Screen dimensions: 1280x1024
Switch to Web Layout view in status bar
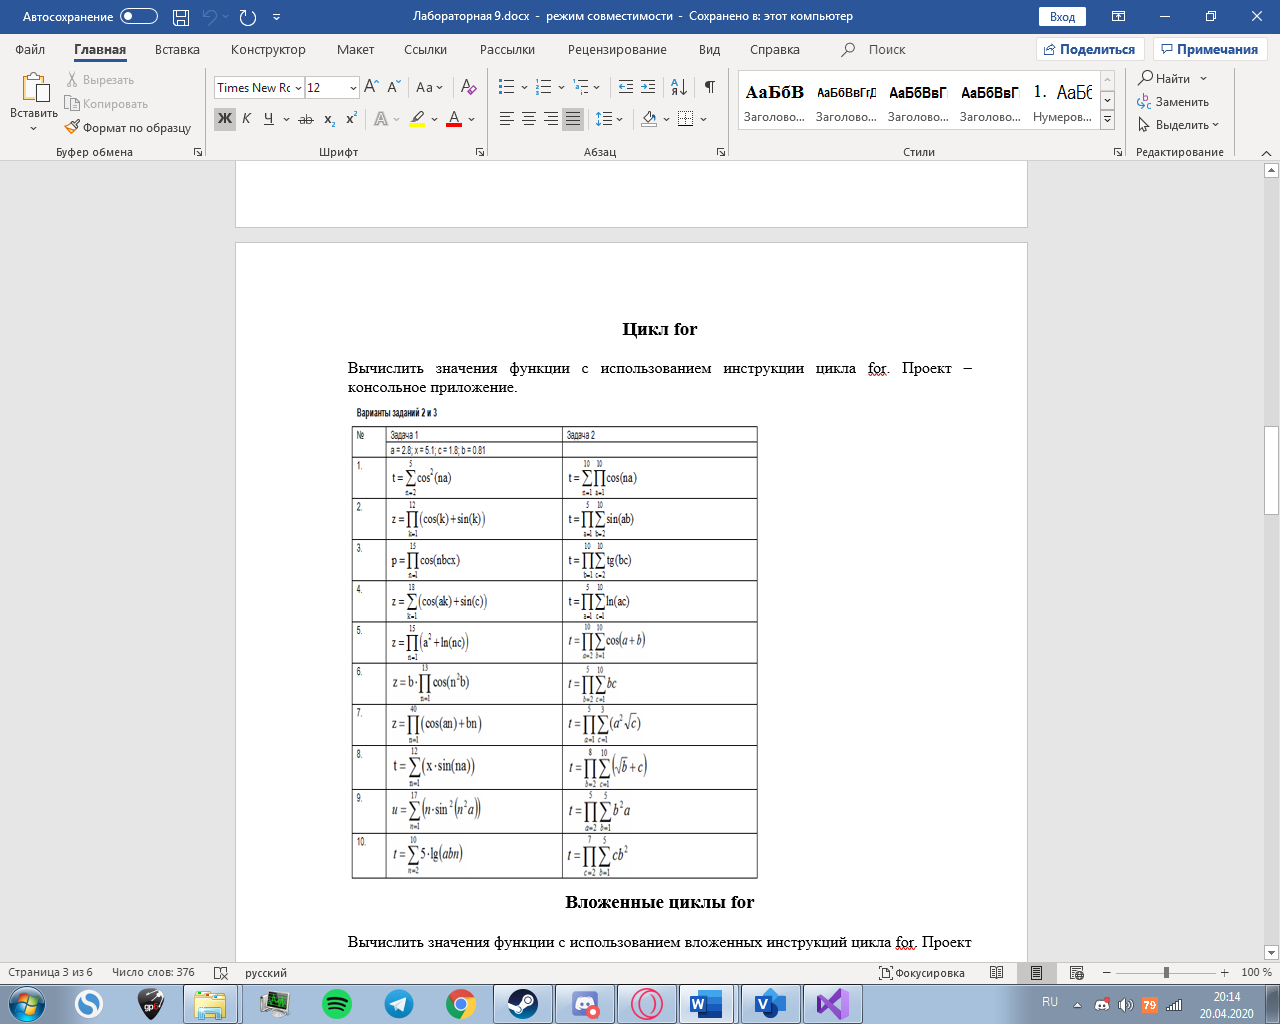coord(1076,973)
